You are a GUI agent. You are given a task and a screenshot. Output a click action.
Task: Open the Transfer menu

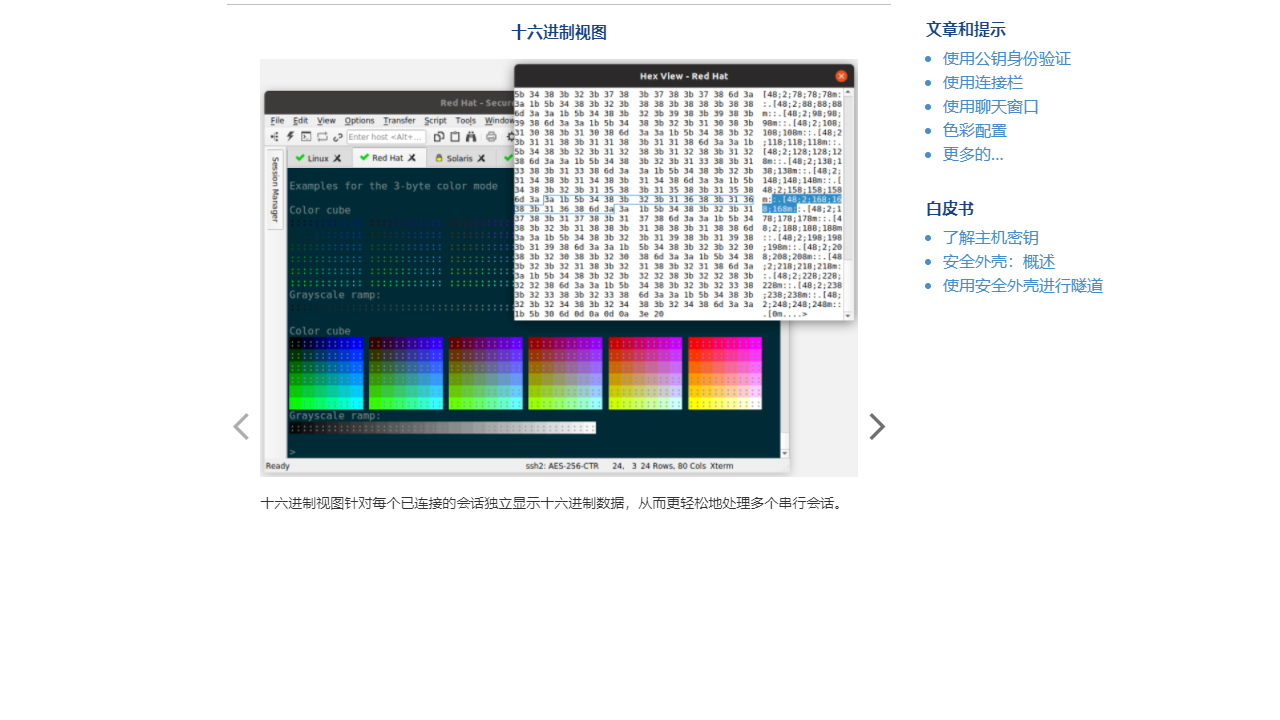400,121
